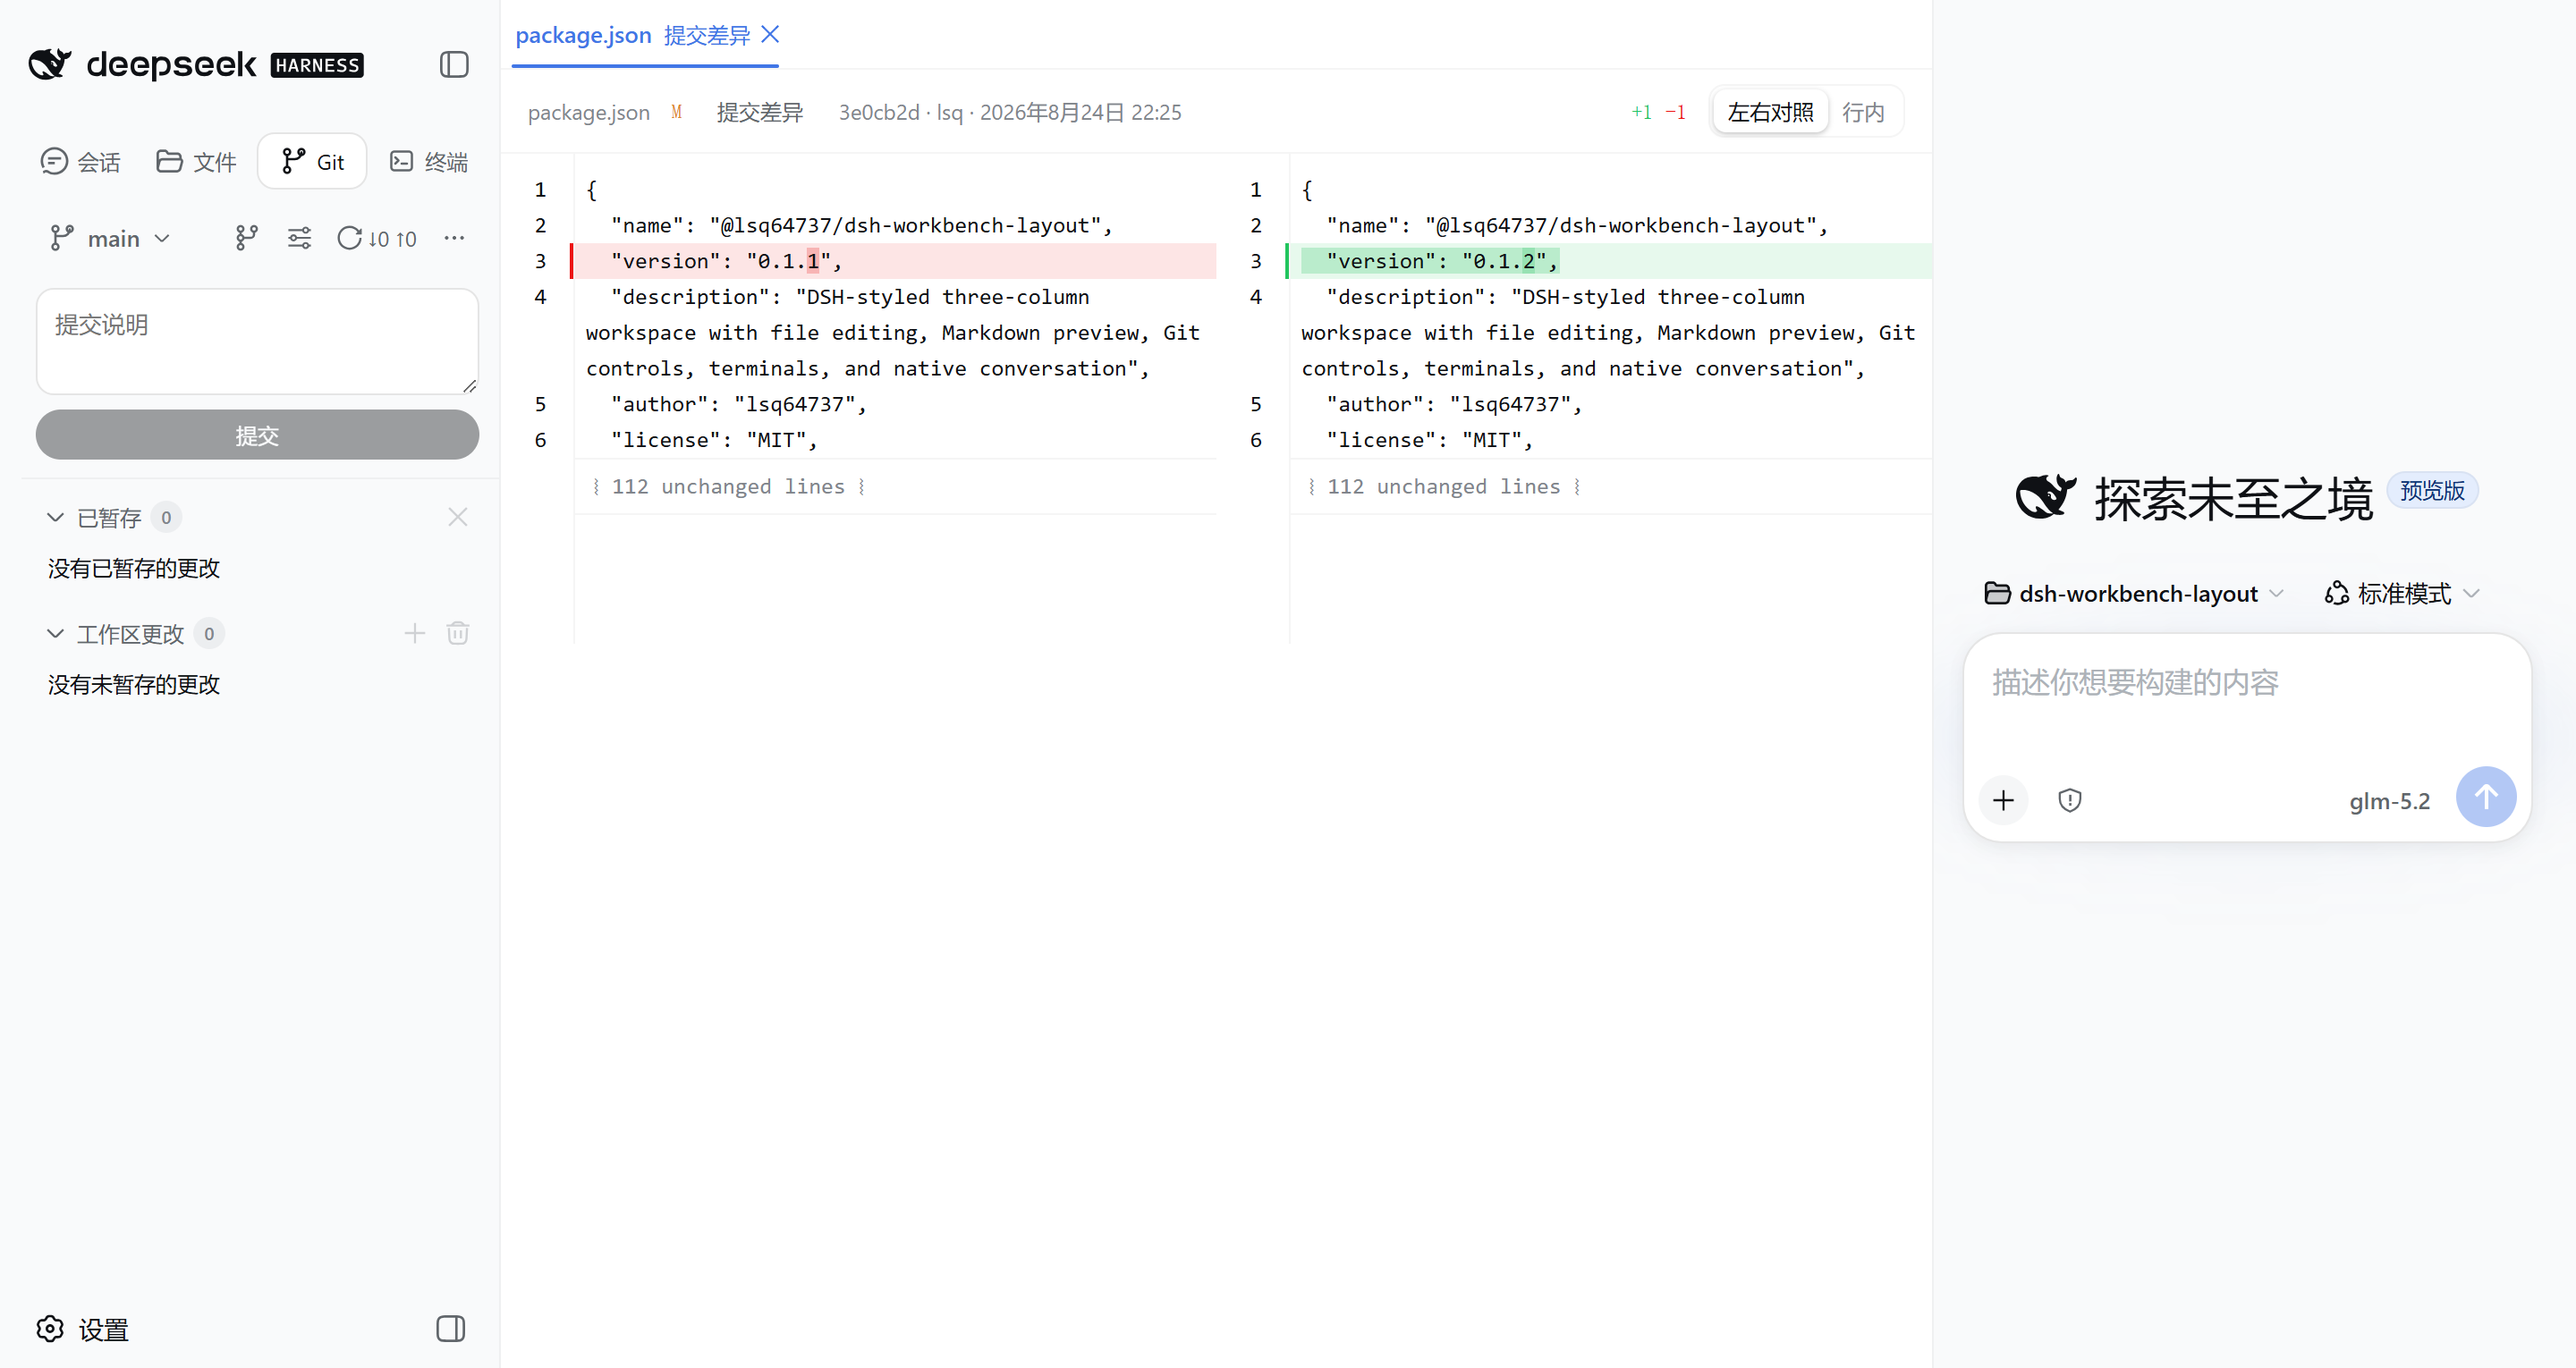The image size is (2576, 1368).
Task: Discard all changes with the trash icon
Action: click(x=458, y=633)
